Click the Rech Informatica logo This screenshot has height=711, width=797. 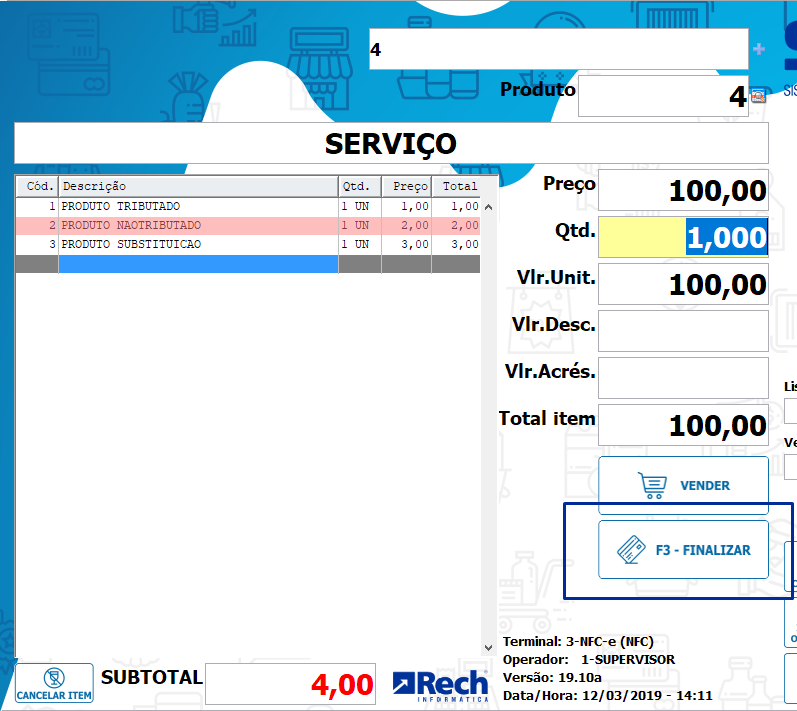440,686
